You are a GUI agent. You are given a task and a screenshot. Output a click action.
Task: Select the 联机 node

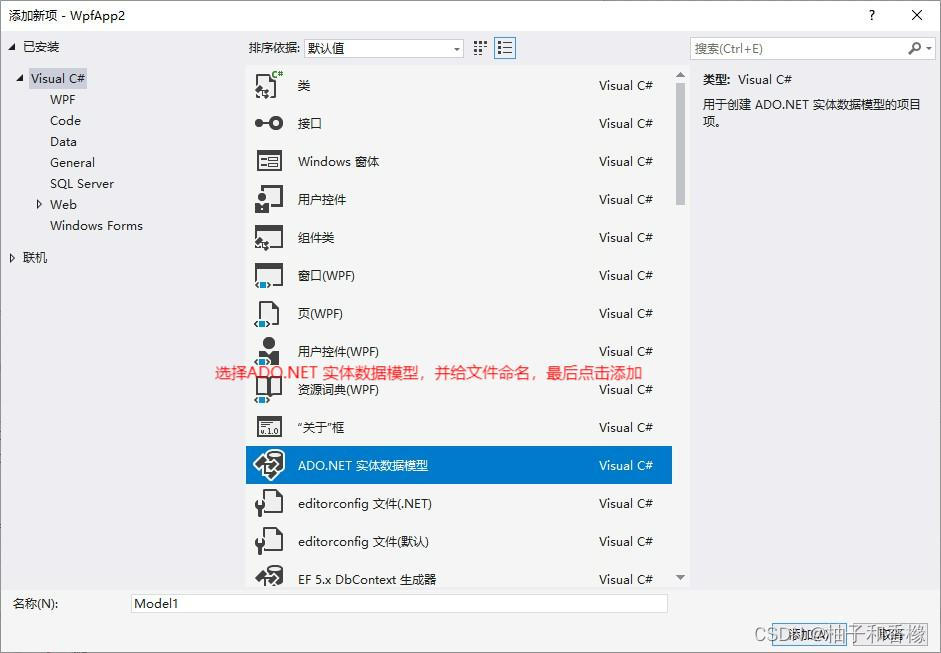click(35, 257)
